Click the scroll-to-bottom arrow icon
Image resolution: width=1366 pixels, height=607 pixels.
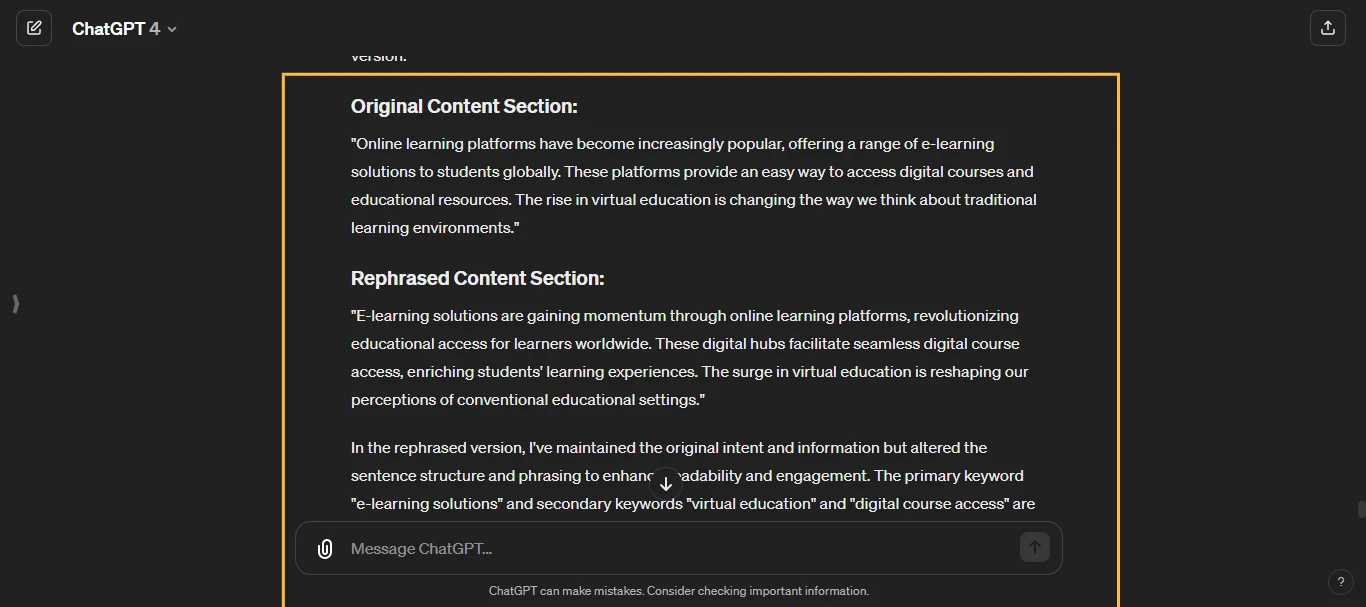coord(665,483)
